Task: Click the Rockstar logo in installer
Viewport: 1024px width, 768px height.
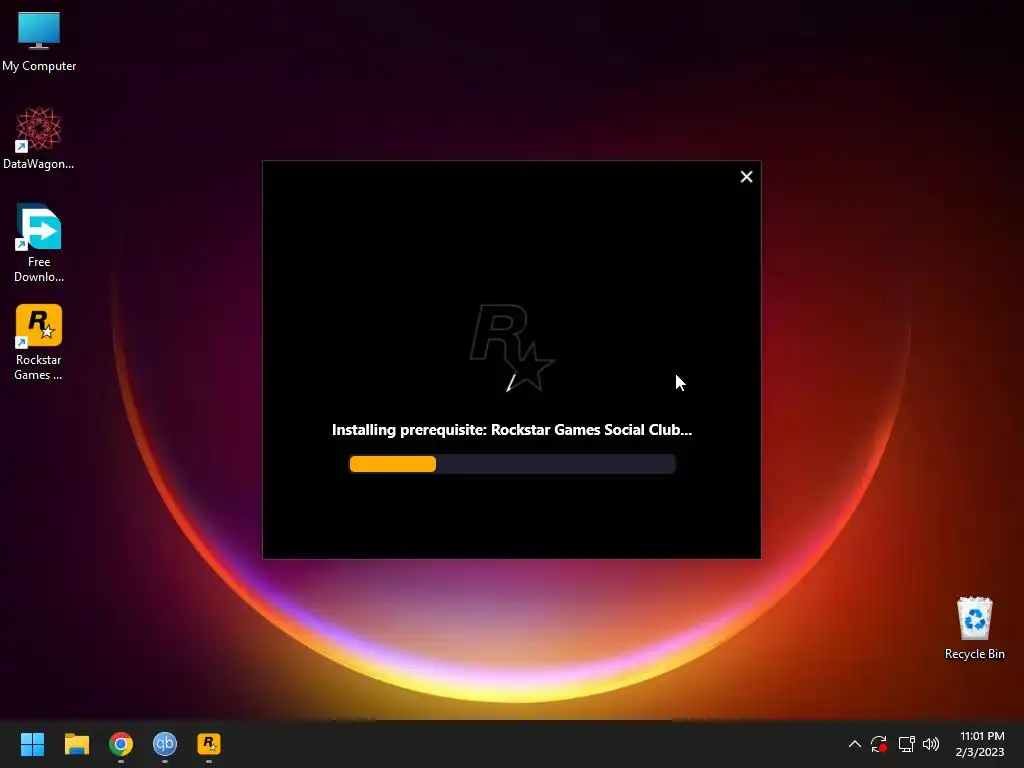Action: pos(512,347)
